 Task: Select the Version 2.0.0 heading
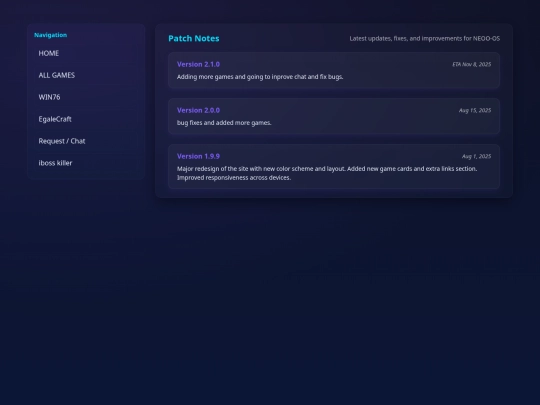(x=198, y=110)
